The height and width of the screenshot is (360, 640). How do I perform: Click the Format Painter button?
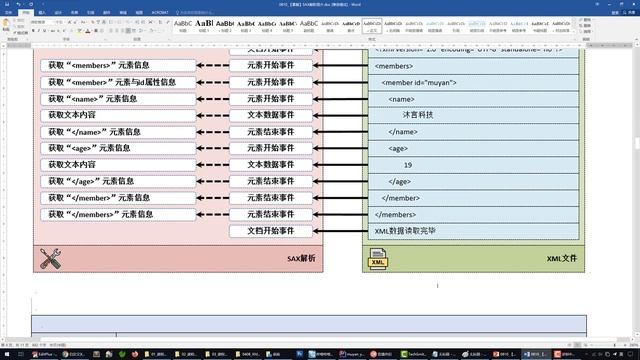pyautogui.click(x=20, y=33)
